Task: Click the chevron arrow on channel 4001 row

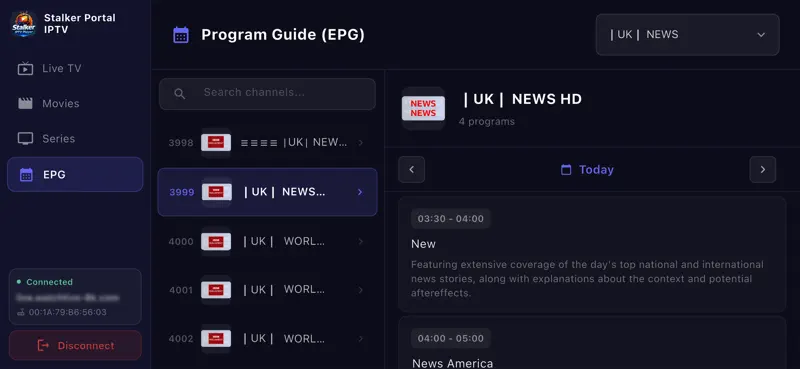Action: (361, 290)
